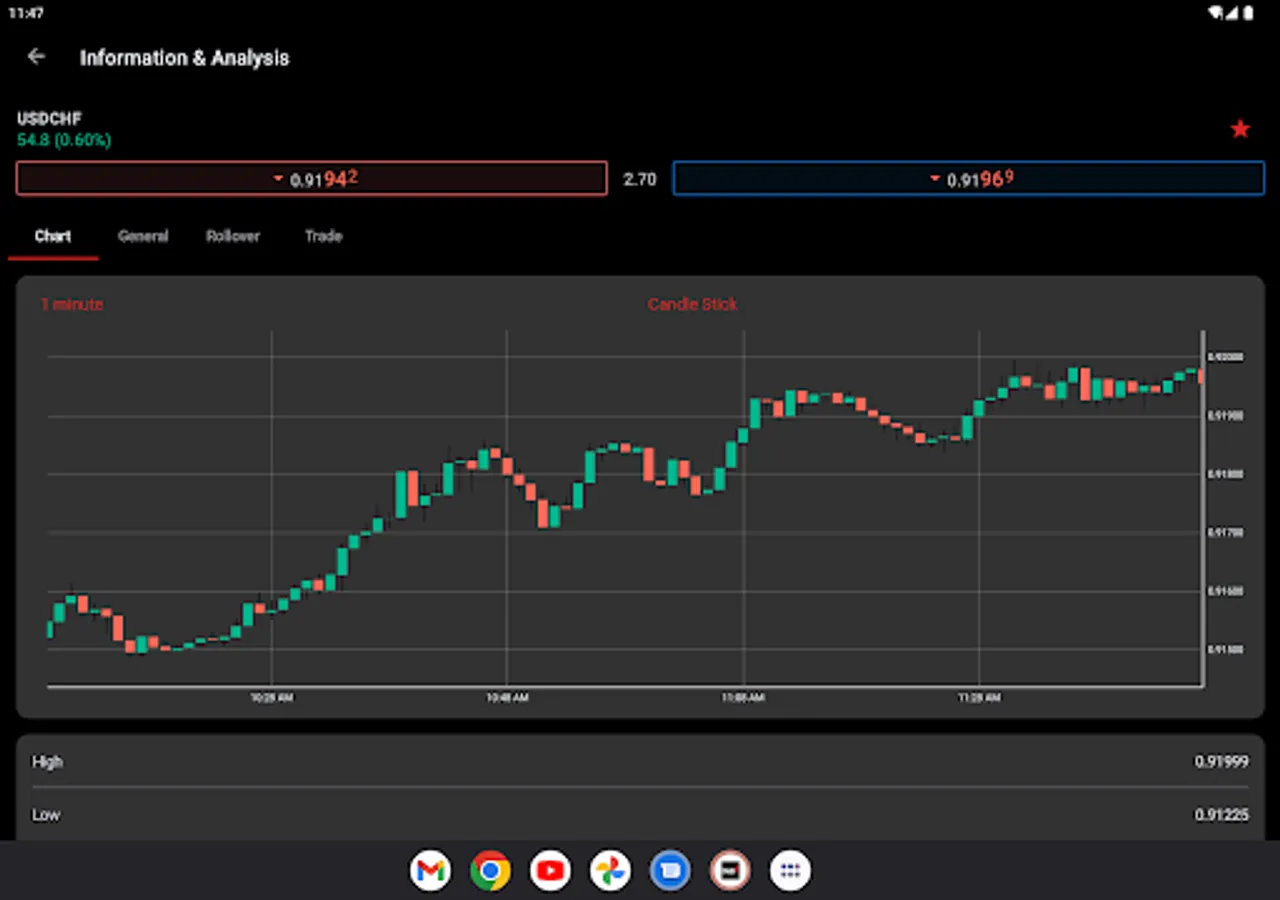Click the Information & Analysis title

(185, 58)
